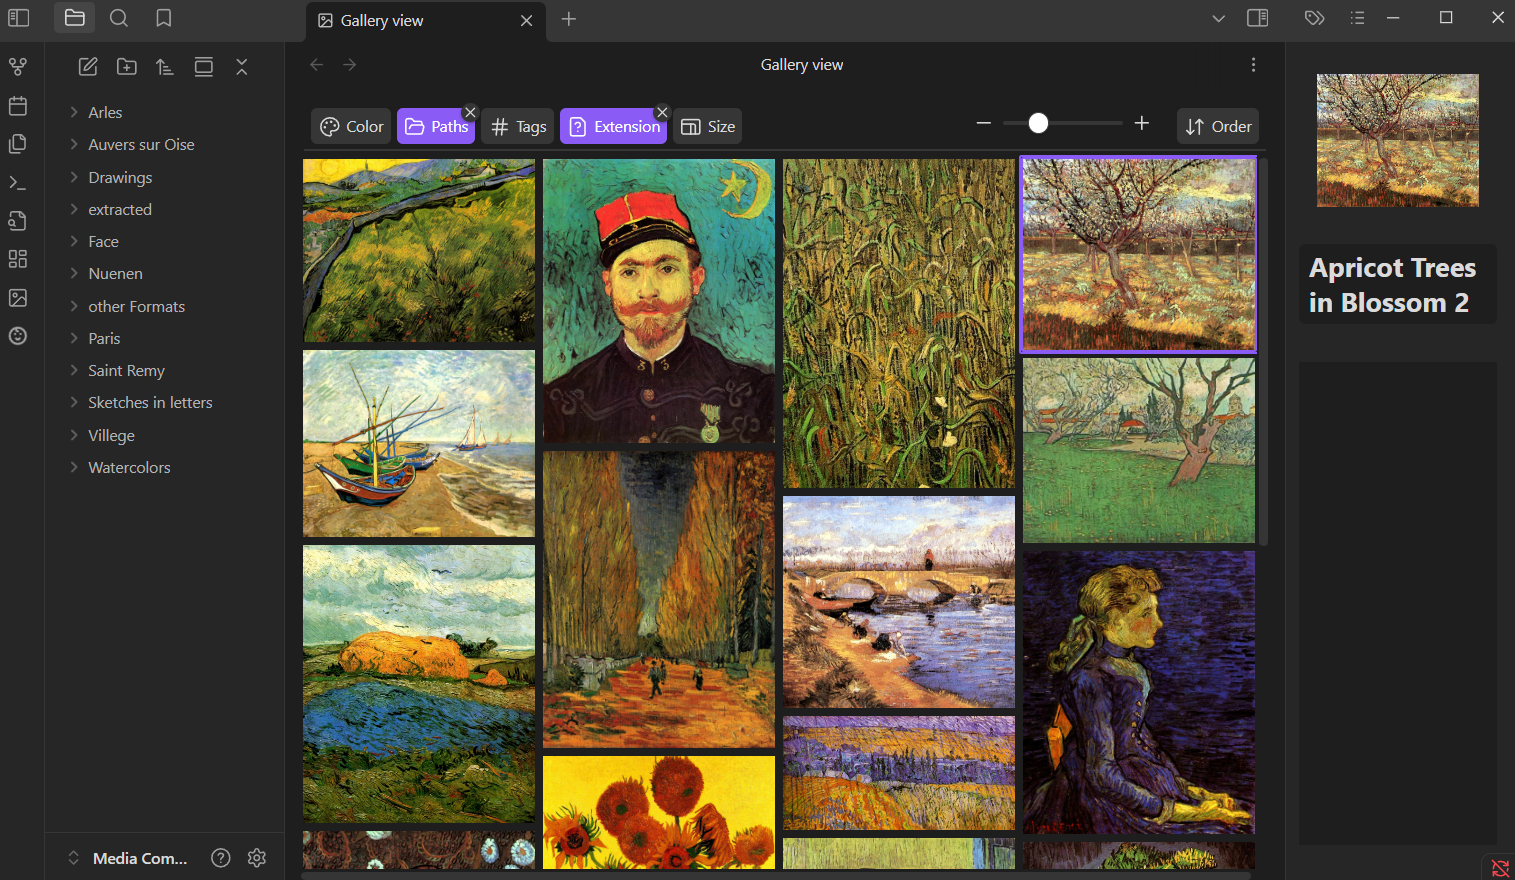Image resolution: width=1515 pixels, height=880 pixels.
Task: Toggle the Size filter
Action: tap(708, 126)
